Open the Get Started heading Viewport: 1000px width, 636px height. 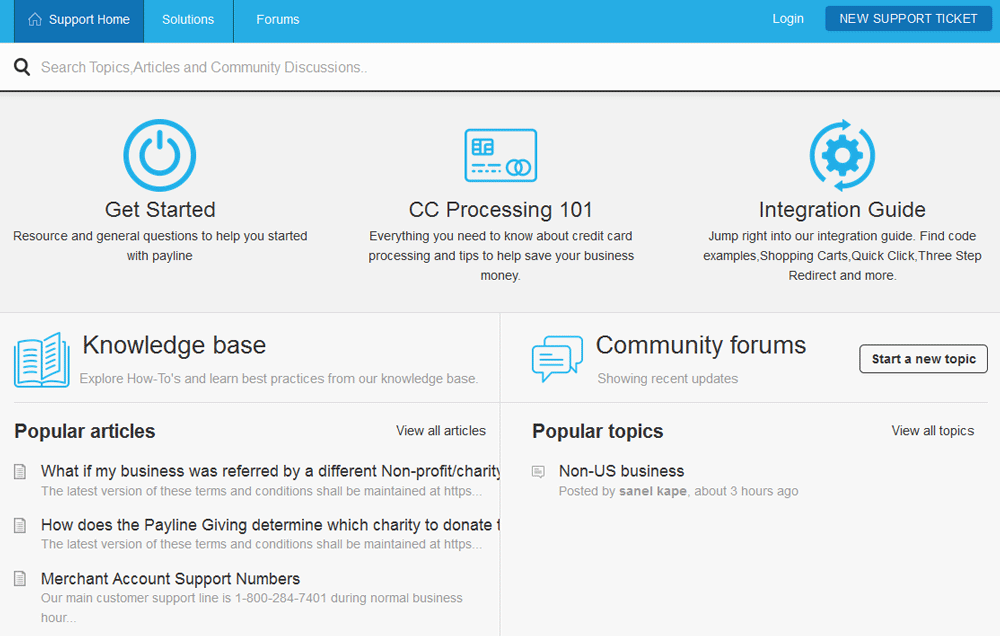pyautogui.click(x=160, y=210)
